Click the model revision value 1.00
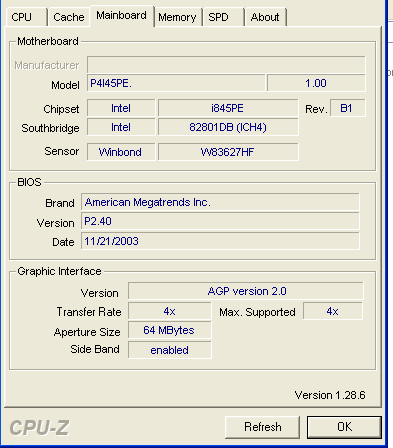 (316, 83)
